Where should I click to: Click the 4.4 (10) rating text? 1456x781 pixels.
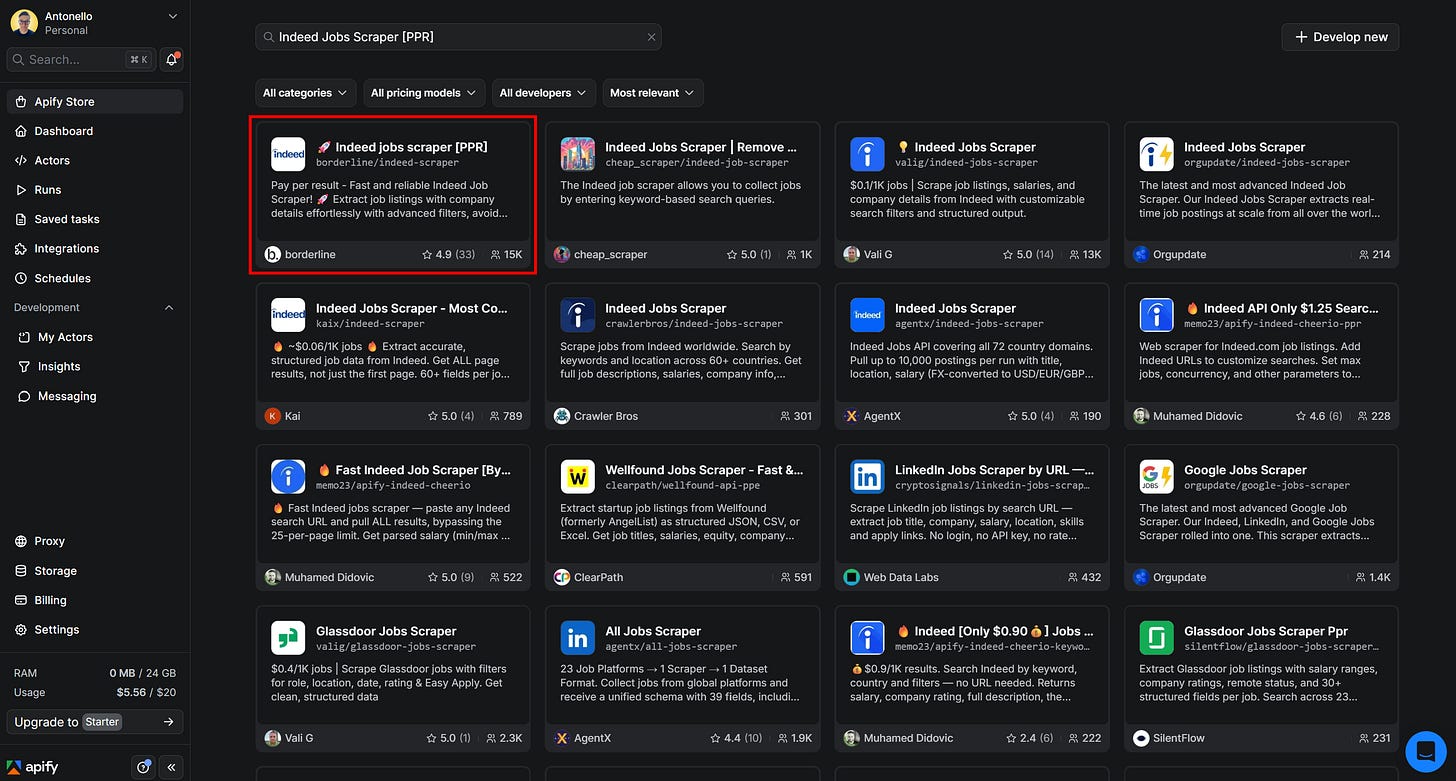click(736, 738)
